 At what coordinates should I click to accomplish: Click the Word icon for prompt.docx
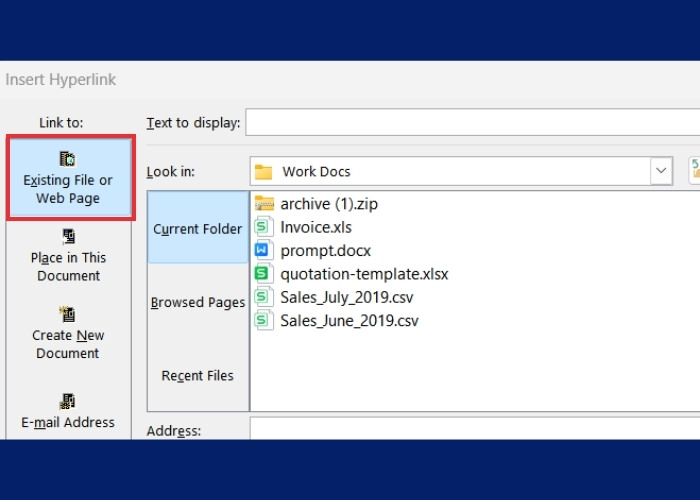(264, 250)
